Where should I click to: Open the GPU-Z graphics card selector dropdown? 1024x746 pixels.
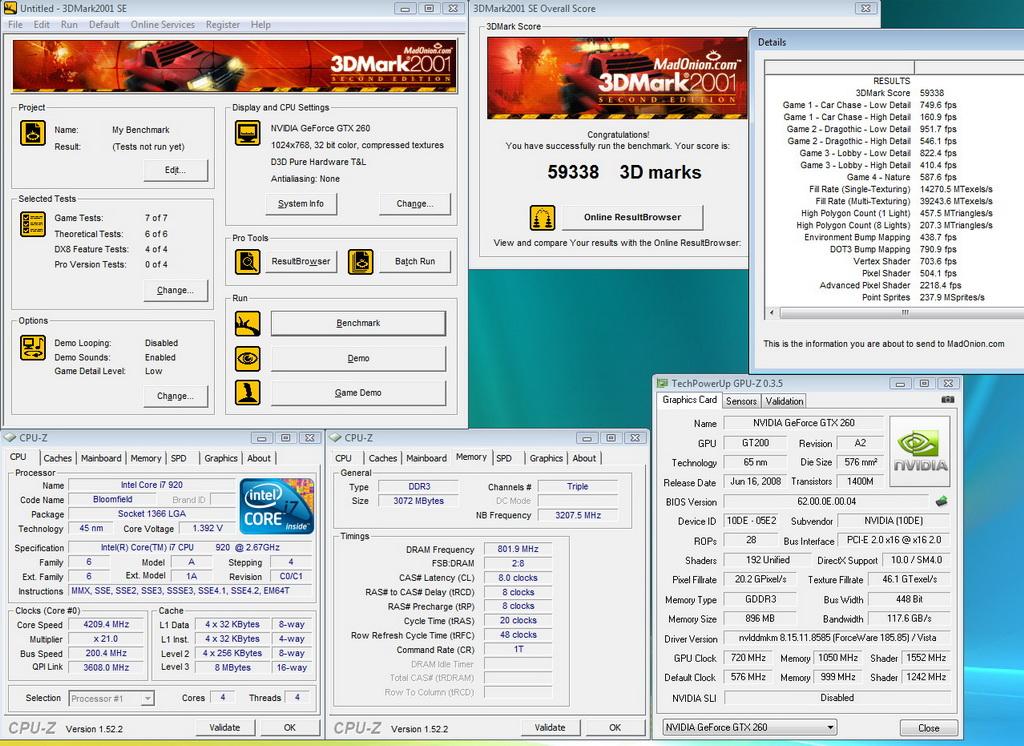749,727
